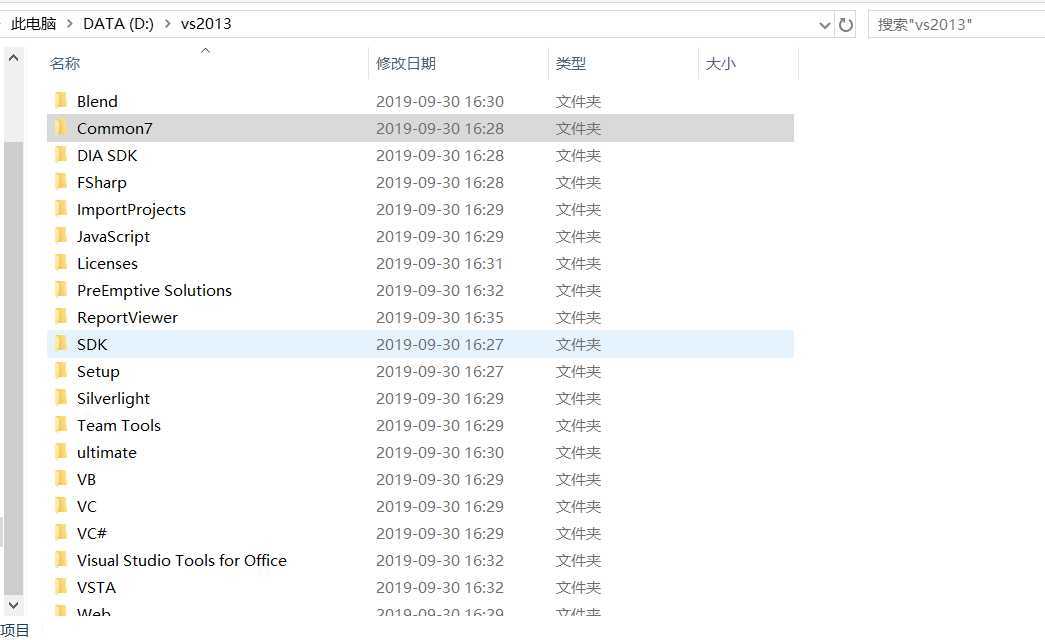Sort by the 大小 column header
Viewport: 1045px width, 640px height.
tap(720, 63)
